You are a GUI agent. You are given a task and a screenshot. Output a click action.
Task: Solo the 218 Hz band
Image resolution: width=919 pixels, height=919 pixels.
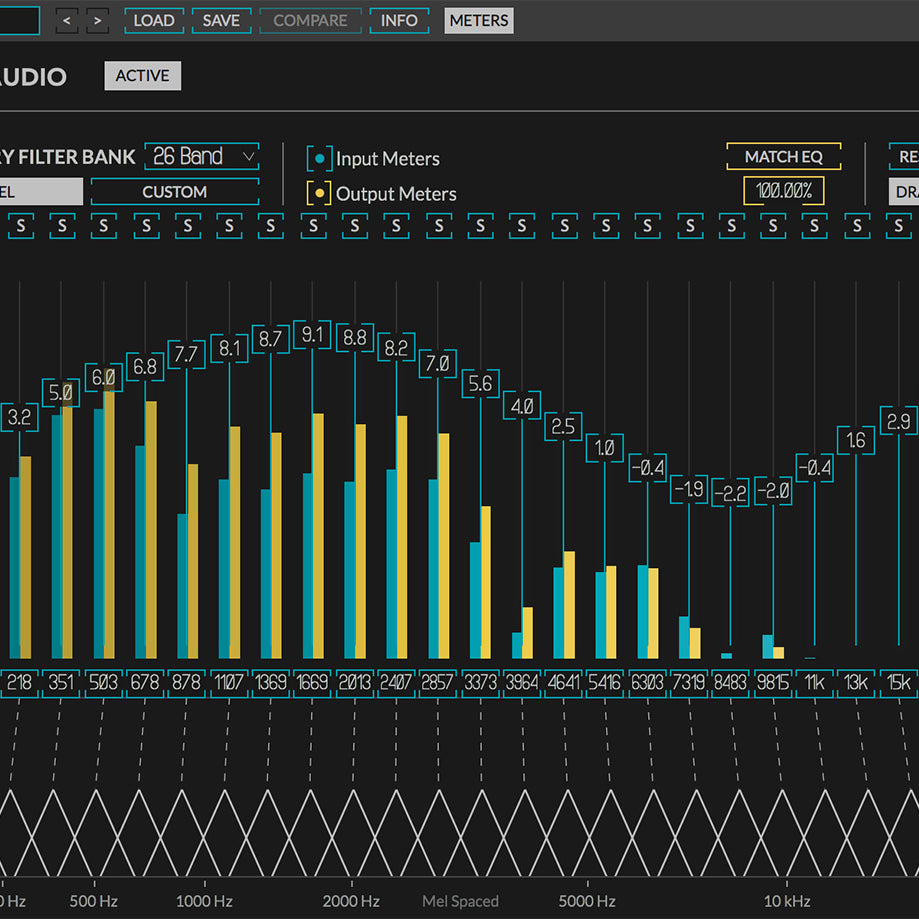coord(21,226)
